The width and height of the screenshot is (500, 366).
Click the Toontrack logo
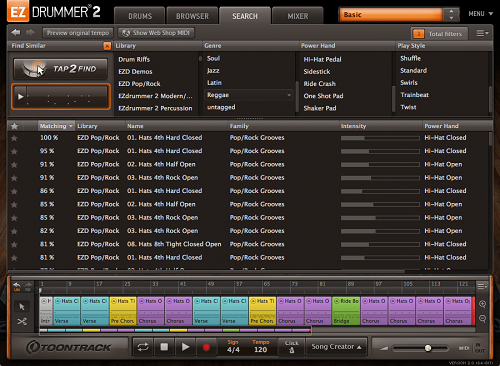pos(69,347)
